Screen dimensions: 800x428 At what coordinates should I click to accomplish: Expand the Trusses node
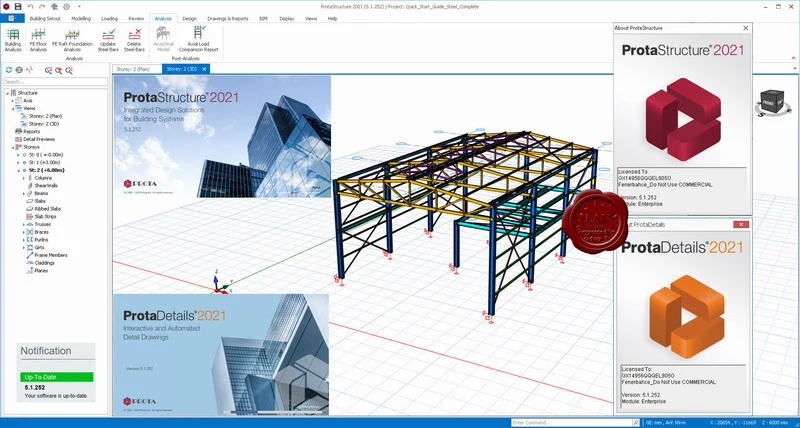tap(23, 224)
